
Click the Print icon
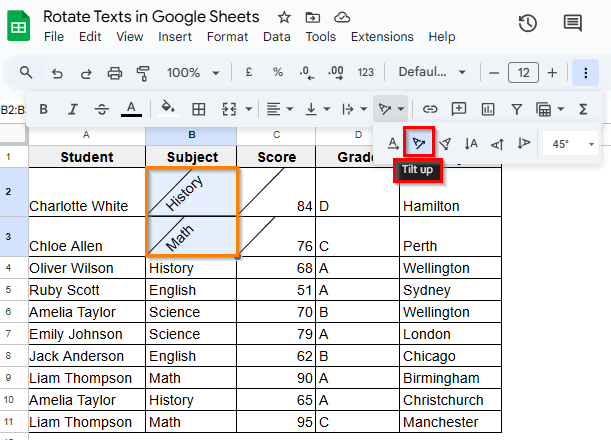[114, 72]
